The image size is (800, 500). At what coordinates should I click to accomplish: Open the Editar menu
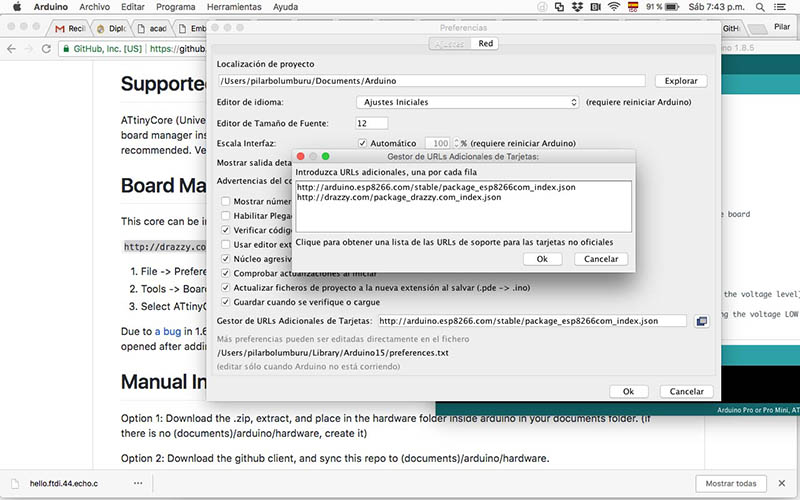(133, 7)
